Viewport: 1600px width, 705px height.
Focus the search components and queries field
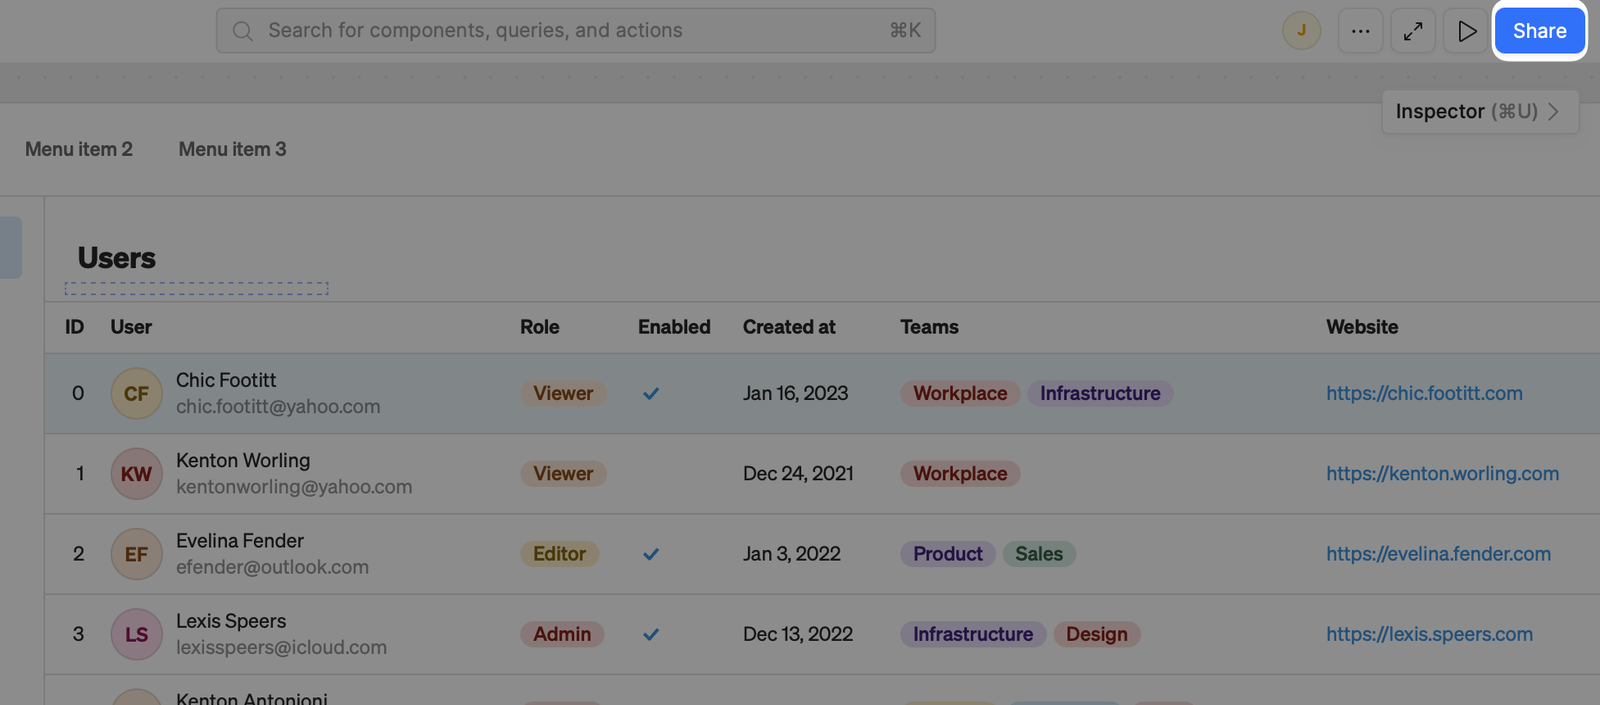pyautogui.click(x=576, y=31)
